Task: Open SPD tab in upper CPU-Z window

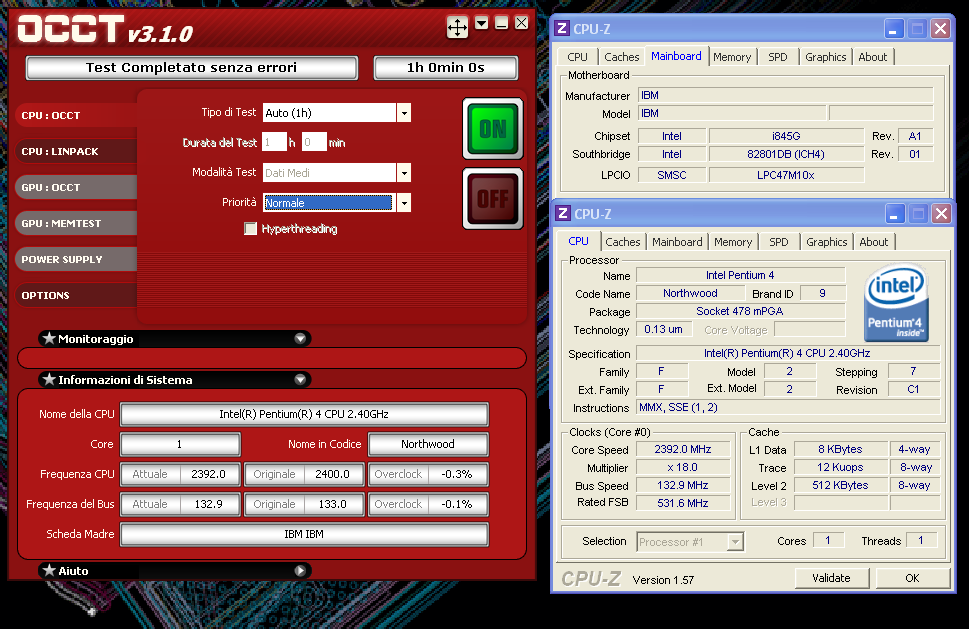Action: tap(778, 57)
